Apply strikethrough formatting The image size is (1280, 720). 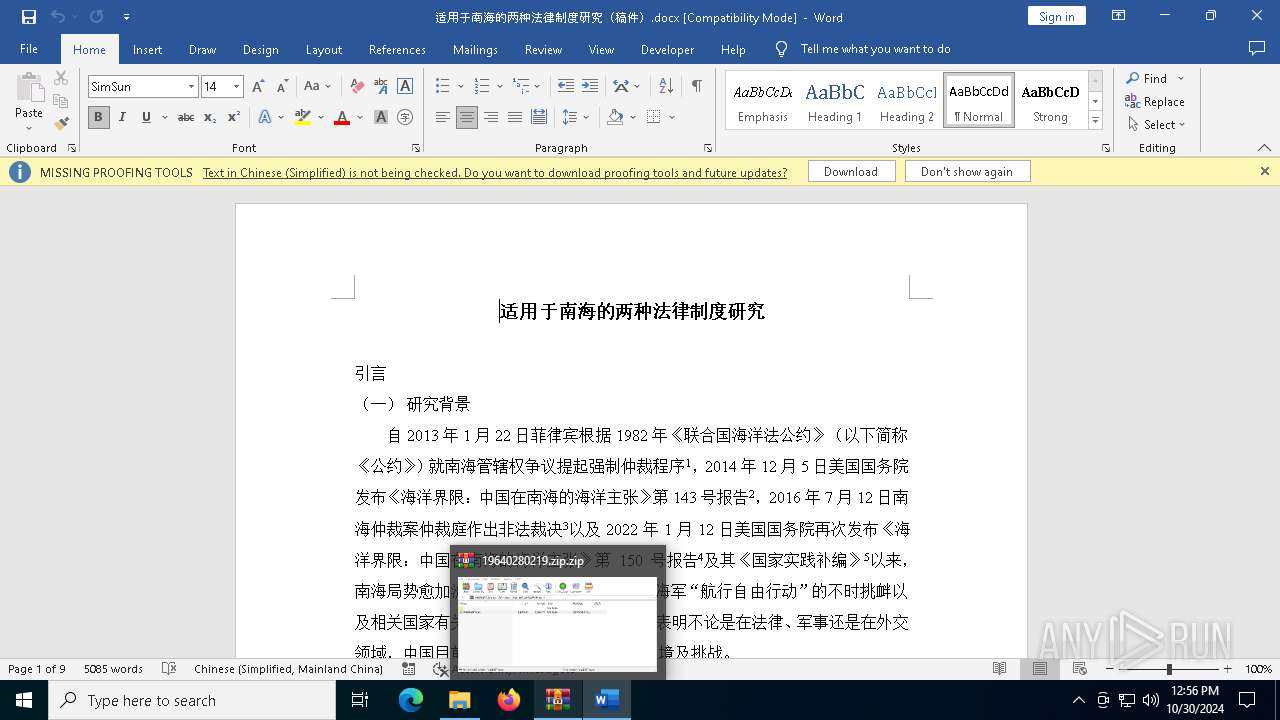186,117
